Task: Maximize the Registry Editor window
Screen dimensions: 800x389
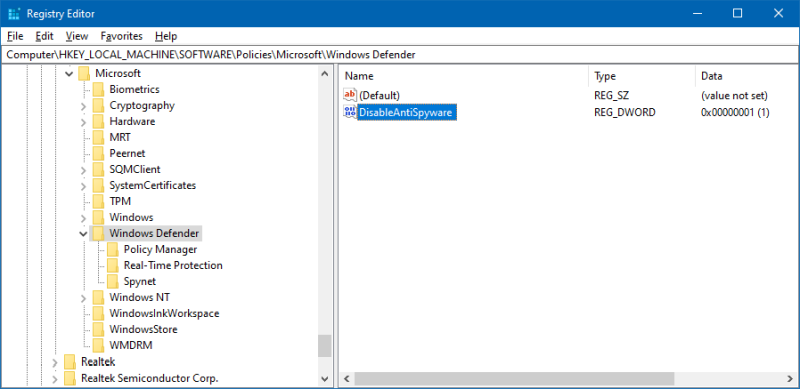Action: [737, 14]
